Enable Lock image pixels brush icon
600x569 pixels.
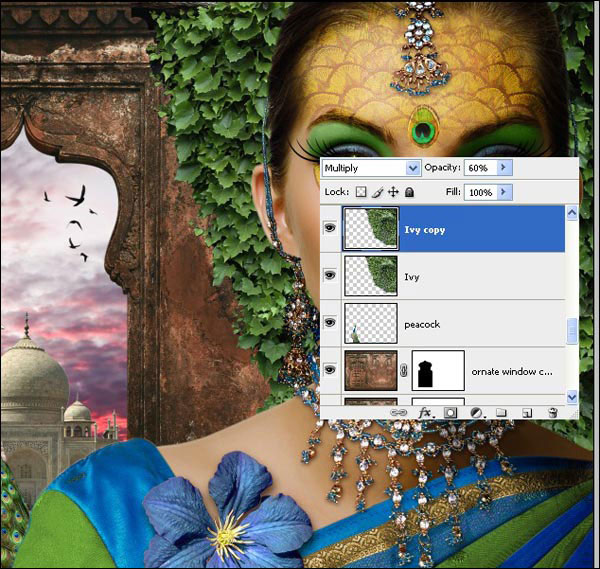click(x=377, y=192)
